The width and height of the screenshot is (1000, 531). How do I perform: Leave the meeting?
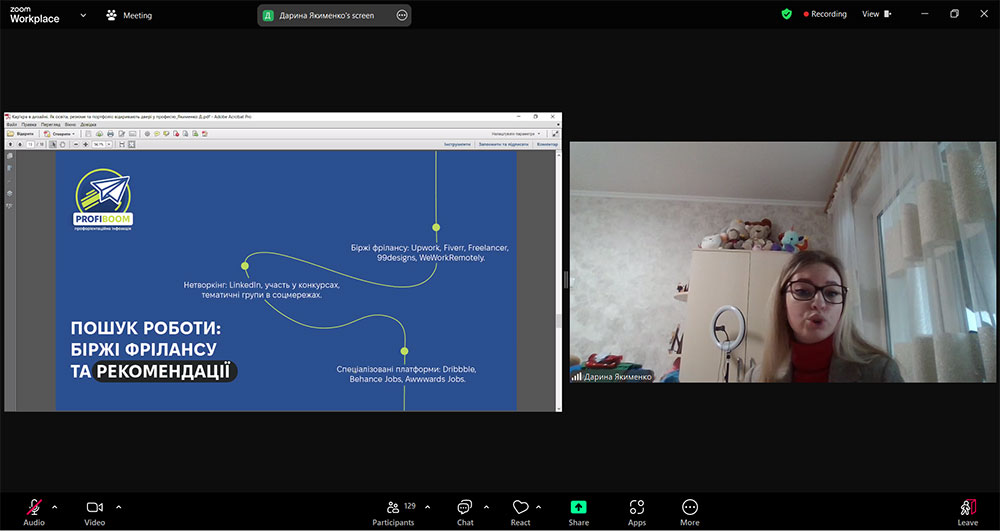tap(967, 513)
